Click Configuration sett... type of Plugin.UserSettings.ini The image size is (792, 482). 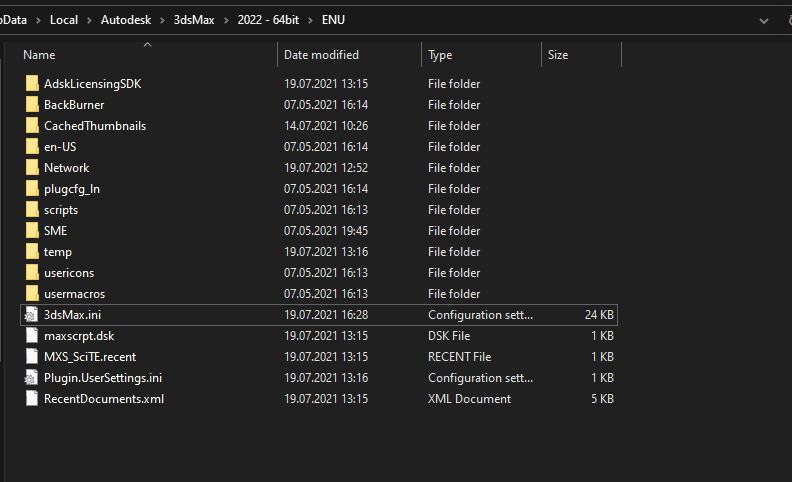coord(480,377)
